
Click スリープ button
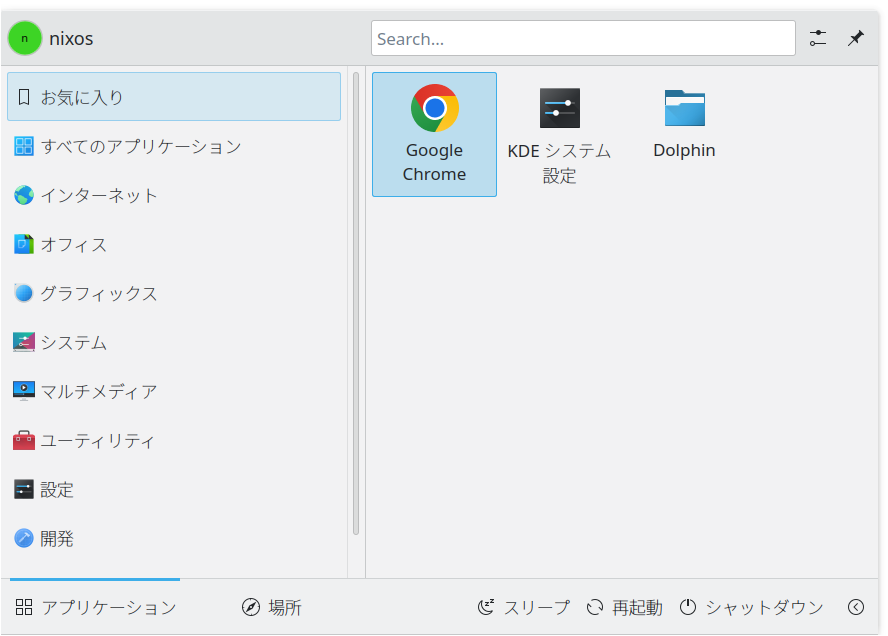click(524, 607)
